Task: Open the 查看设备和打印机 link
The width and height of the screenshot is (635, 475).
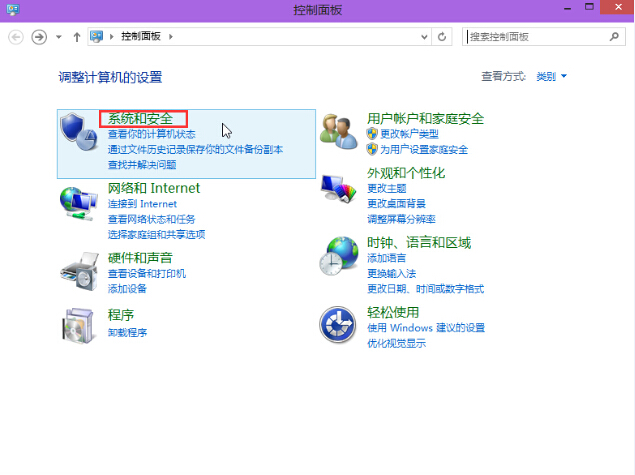Action: tap(147, 274)
